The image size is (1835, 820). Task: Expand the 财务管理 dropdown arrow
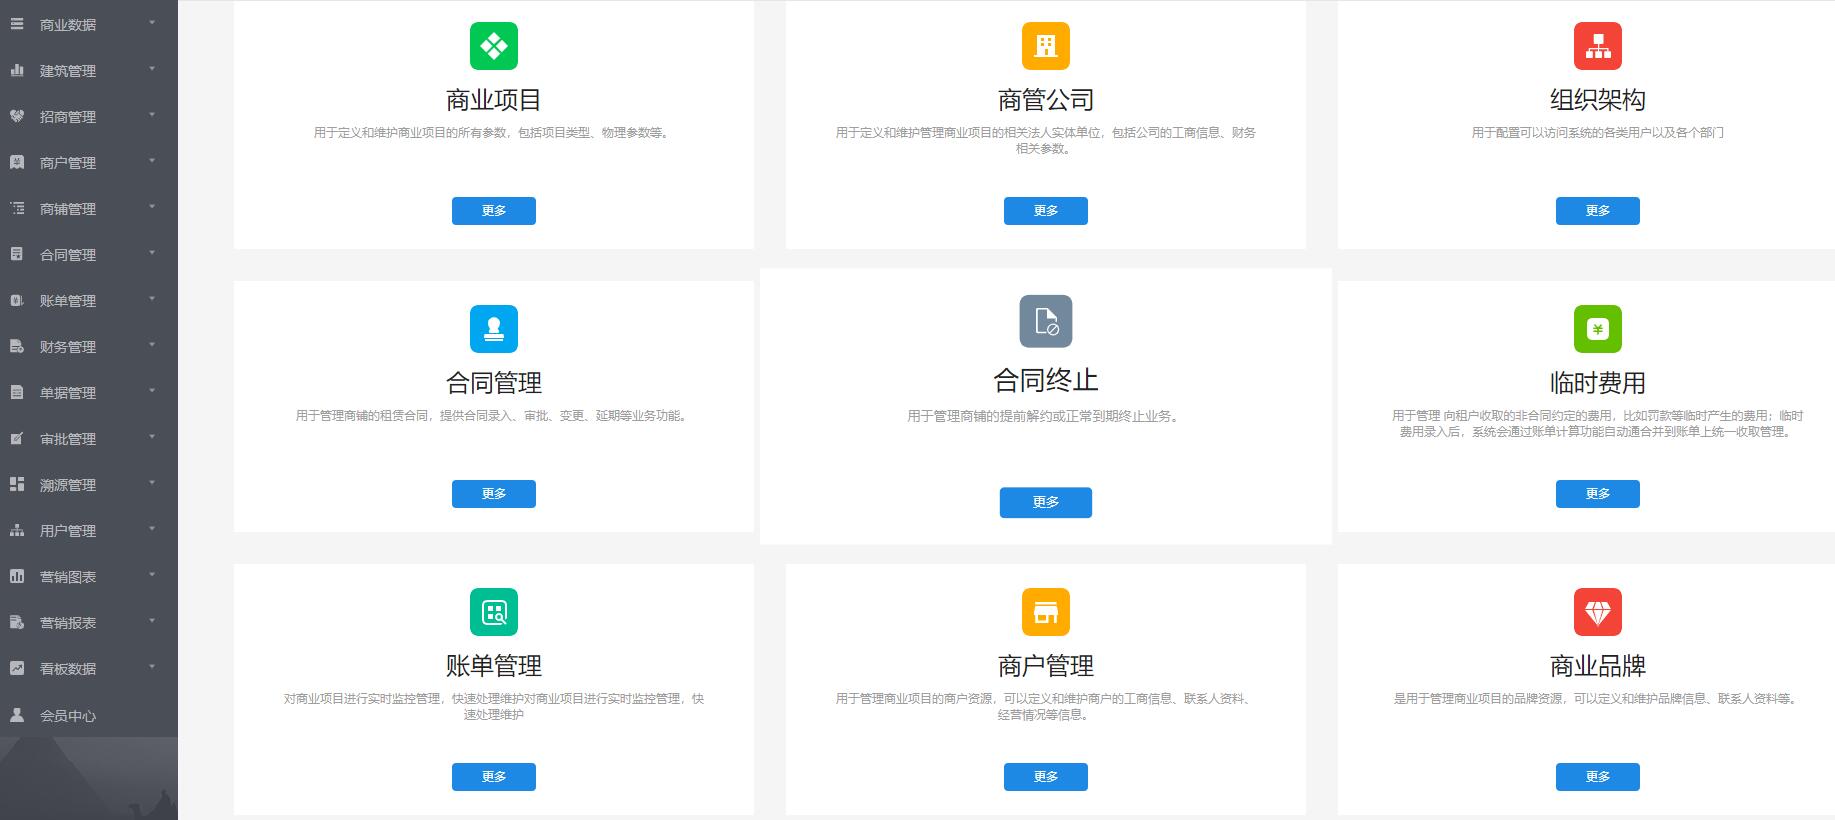tap(152, 344)
